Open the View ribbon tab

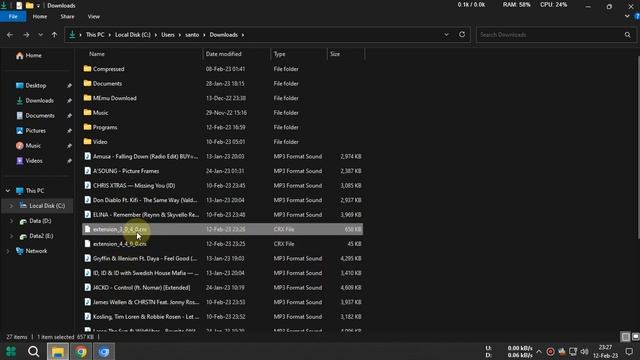93,17
